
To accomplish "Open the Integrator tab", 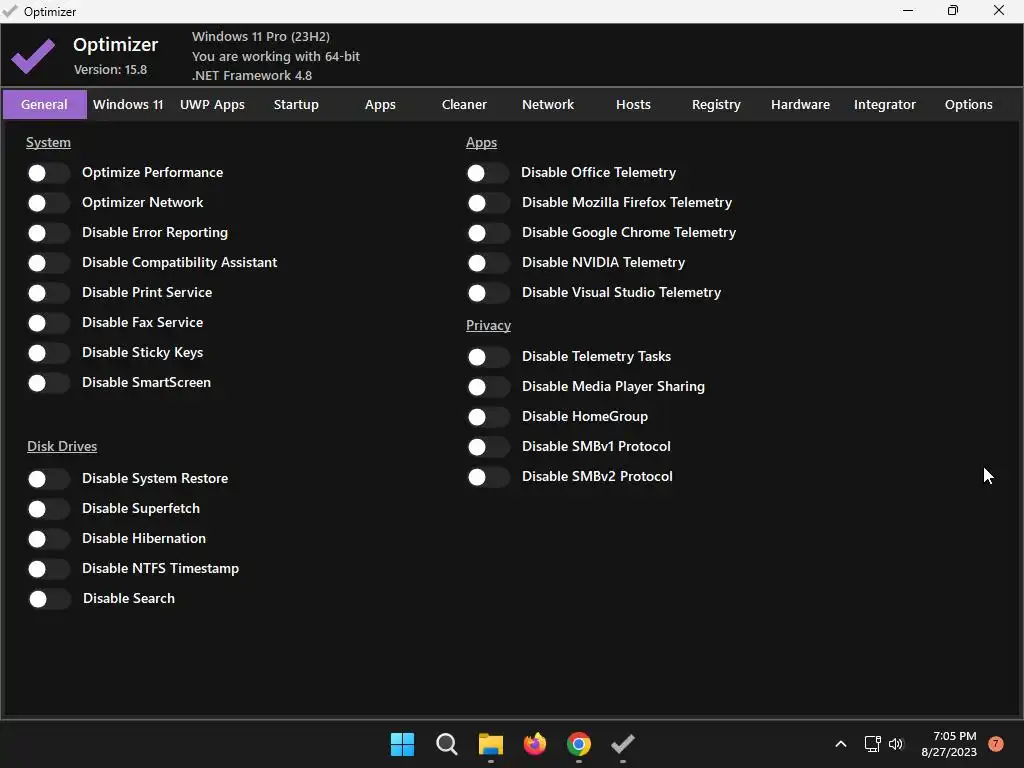I will click(885, 104).
